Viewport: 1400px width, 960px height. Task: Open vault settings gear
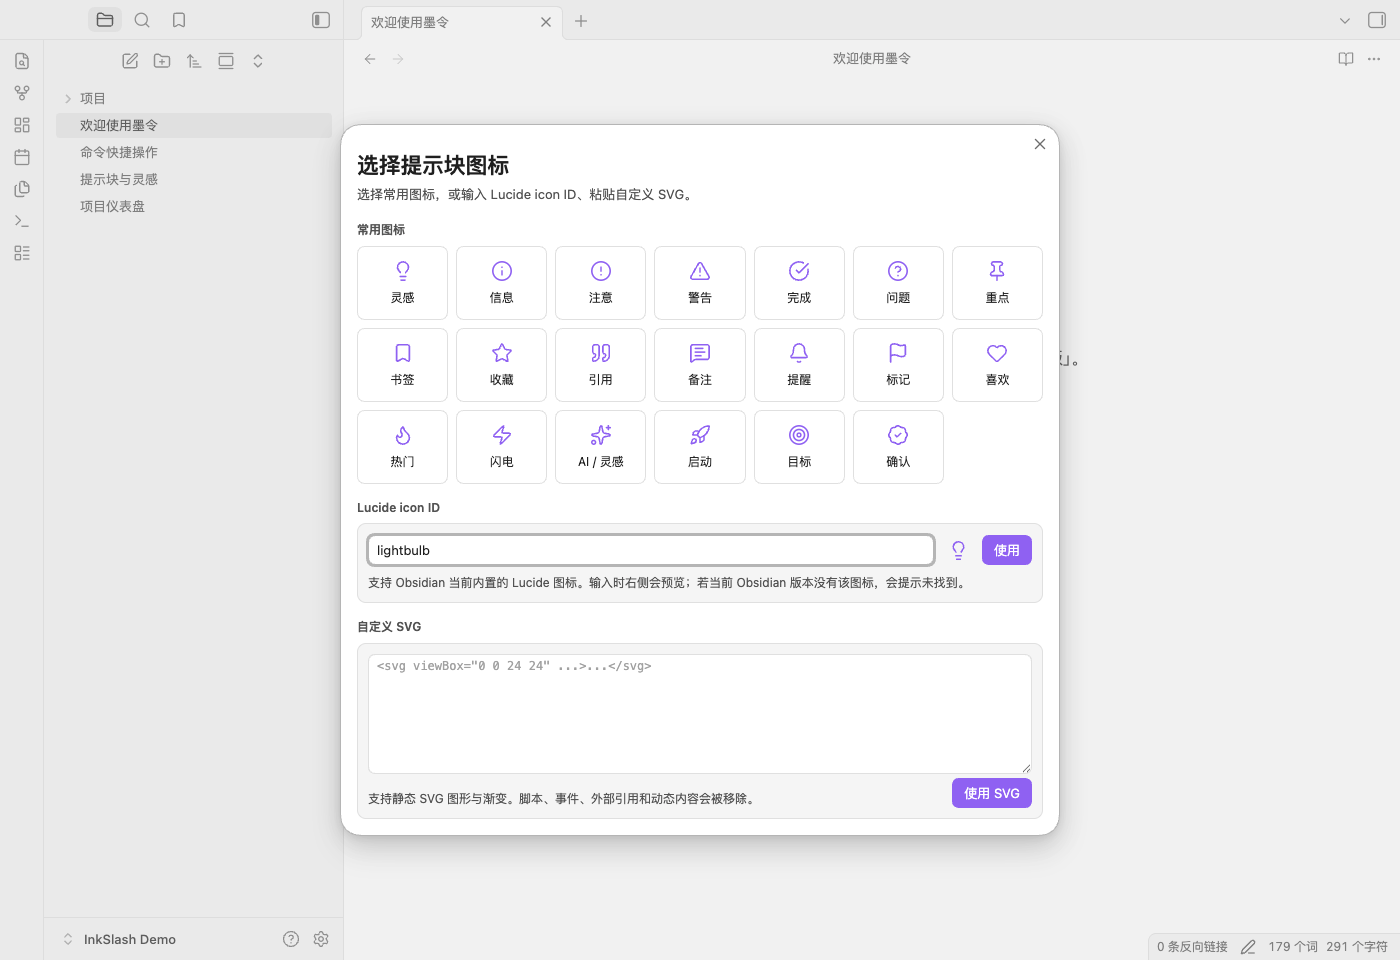click(321, 939)
